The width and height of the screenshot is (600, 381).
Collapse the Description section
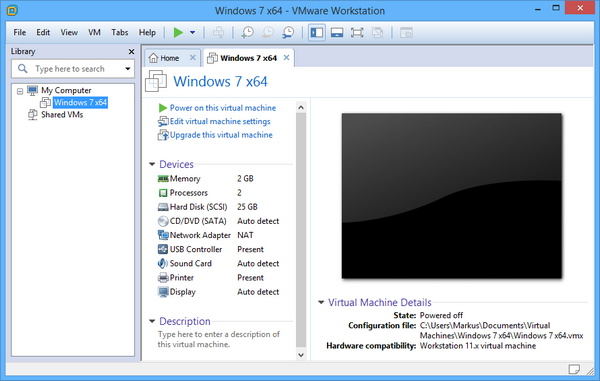(152, 321)
